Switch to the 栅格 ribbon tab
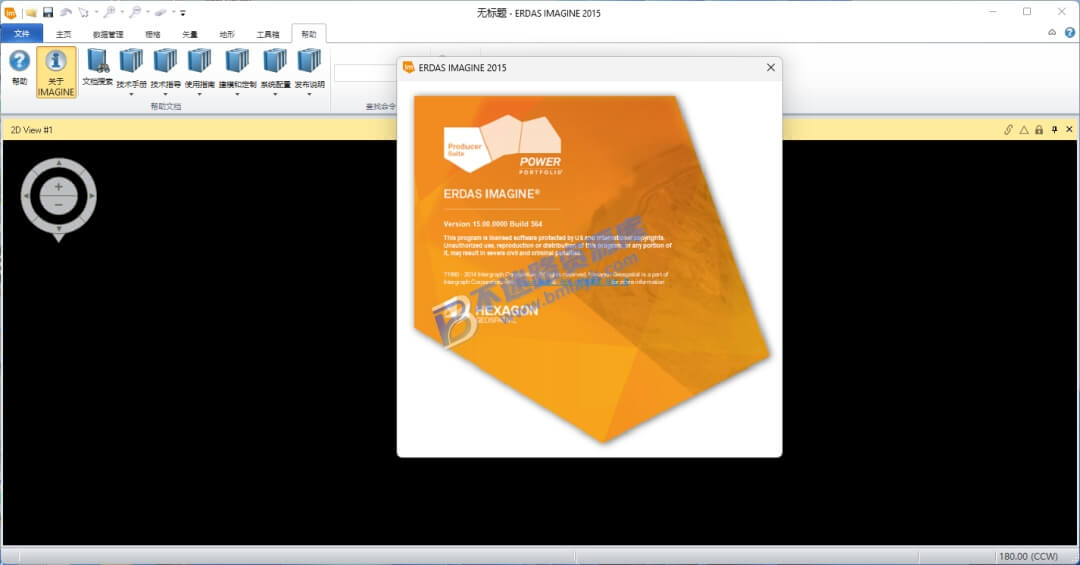The height and width of the screenshot is (565, 1080). click(153, 34)
